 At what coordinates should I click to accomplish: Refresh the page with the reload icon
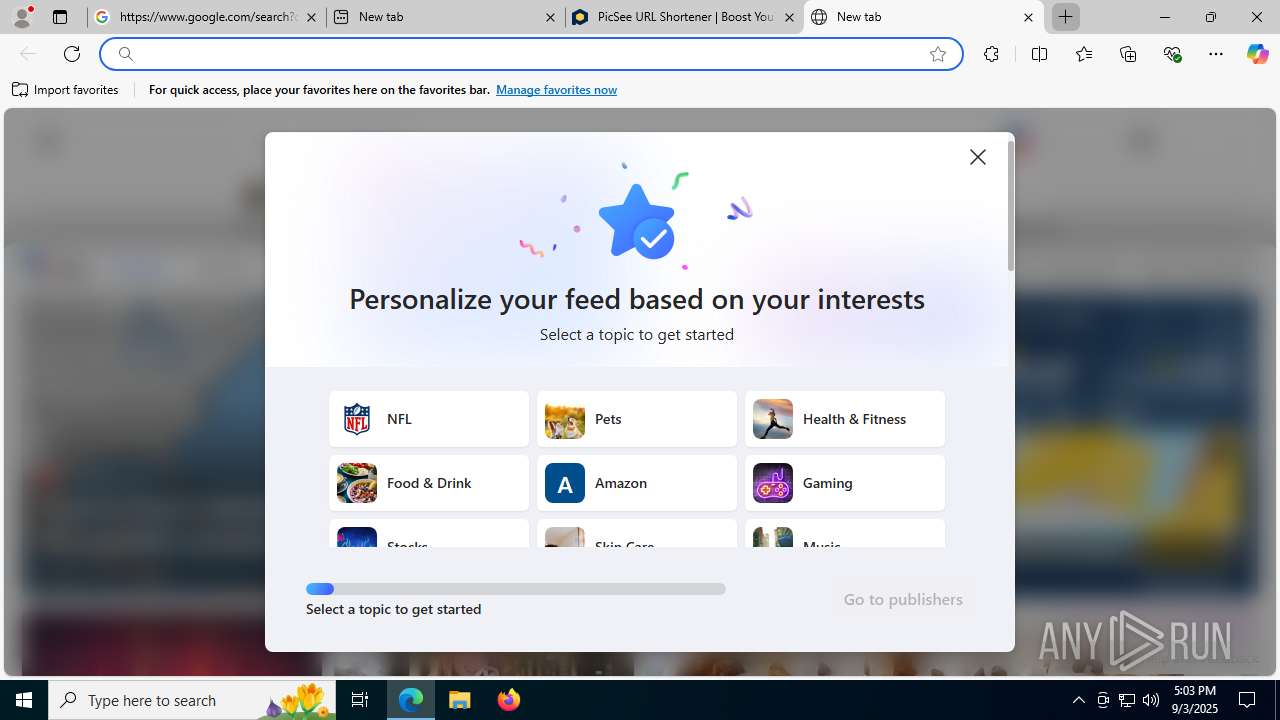(72, 54)
